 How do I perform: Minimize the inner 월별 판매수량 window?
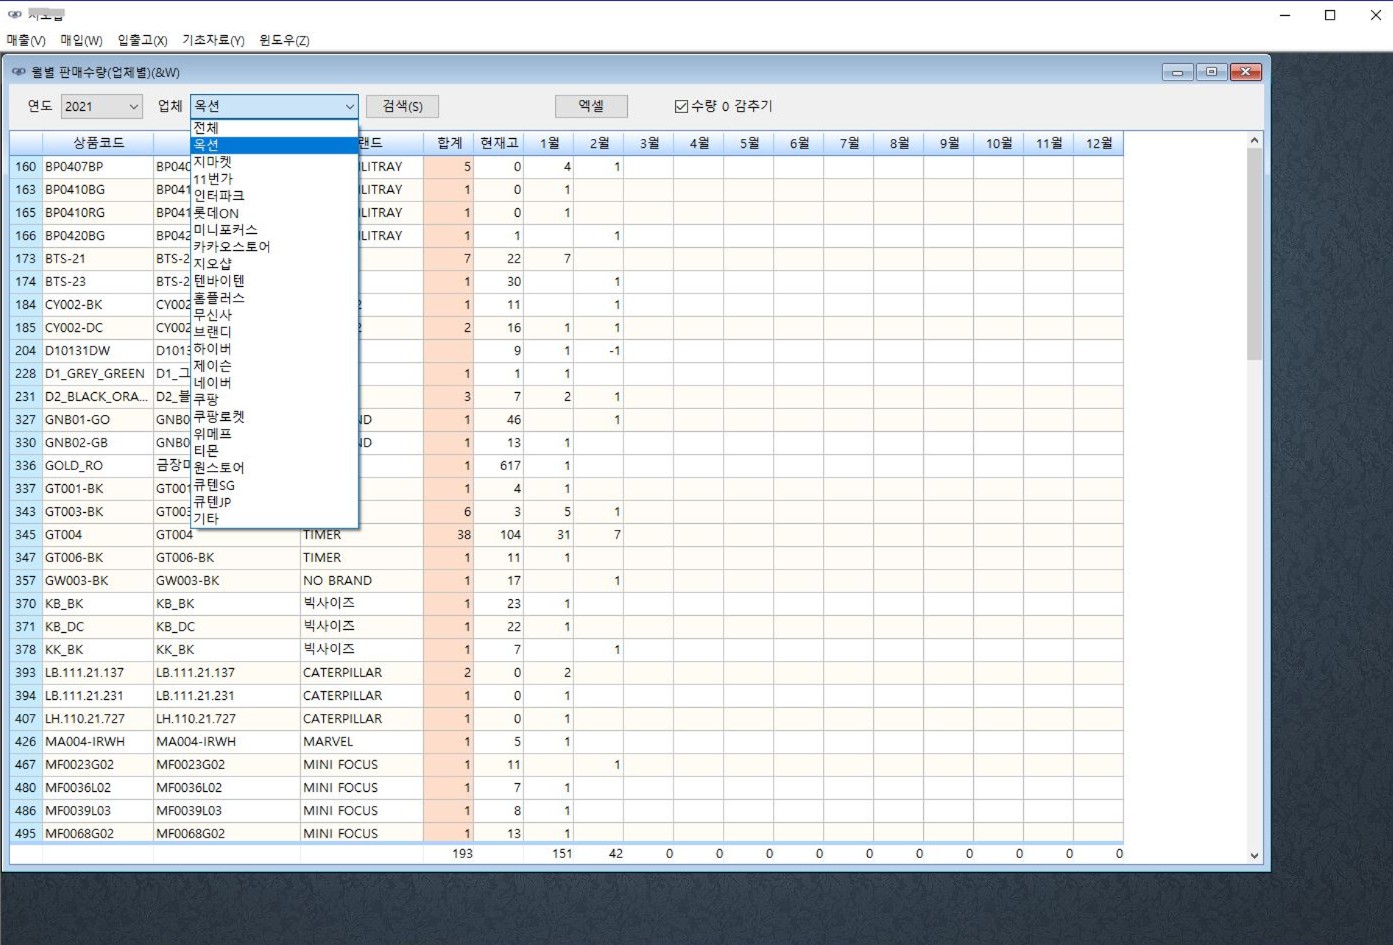point(1177,72)
